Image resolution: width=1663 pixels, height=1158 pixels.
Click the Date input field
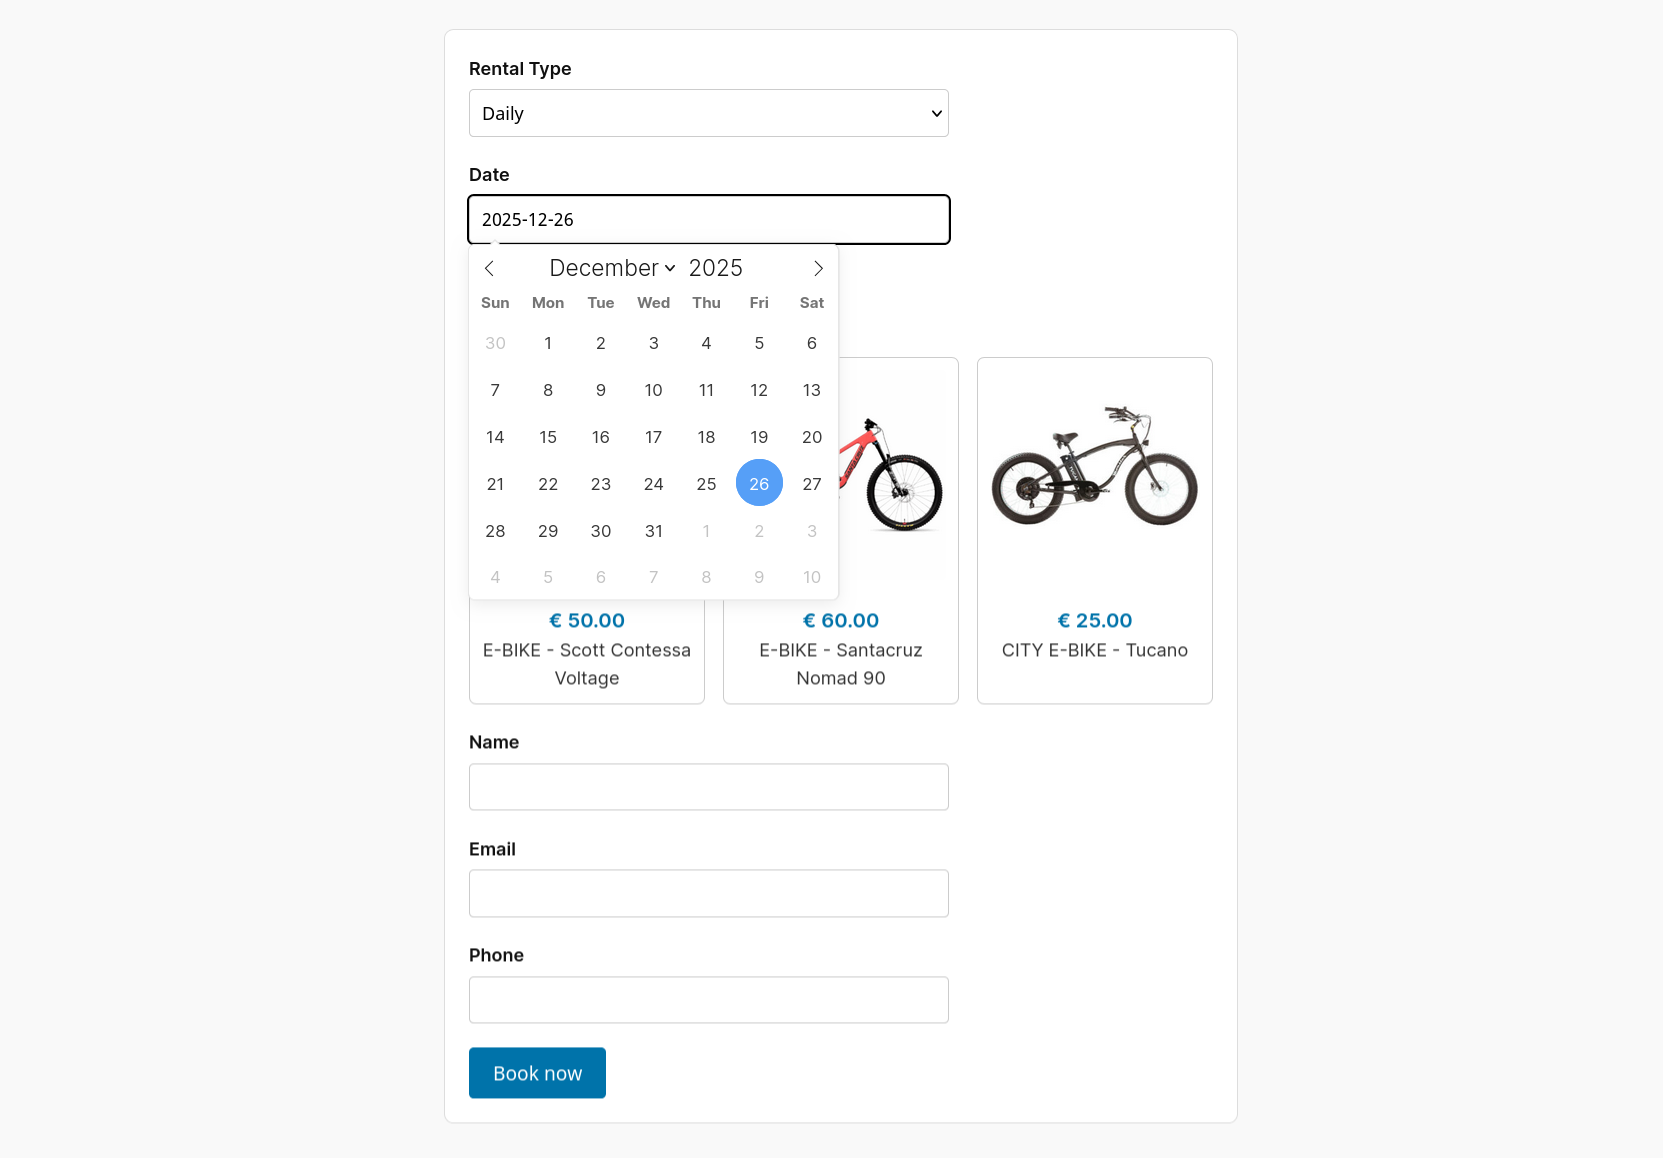pos(708,220)
